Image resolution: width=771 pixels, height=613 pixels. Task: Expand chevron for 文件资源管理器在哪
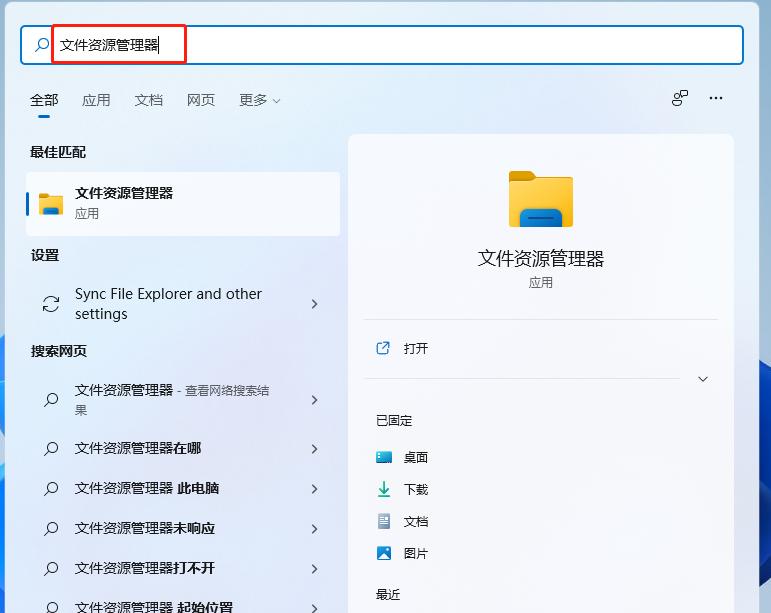click(x=315, y=448)
